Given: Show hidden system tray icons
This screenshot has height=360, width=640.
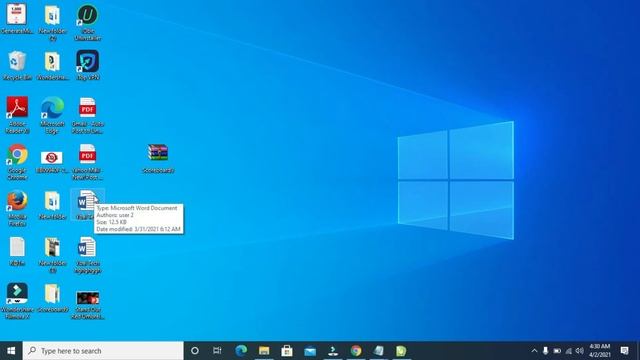Looking at the screenshot, I should click(534, 351).
